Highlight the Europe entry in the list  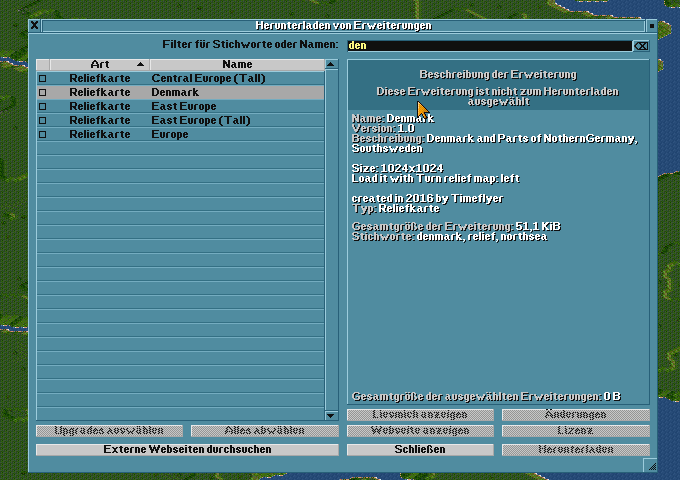(169, 134)
